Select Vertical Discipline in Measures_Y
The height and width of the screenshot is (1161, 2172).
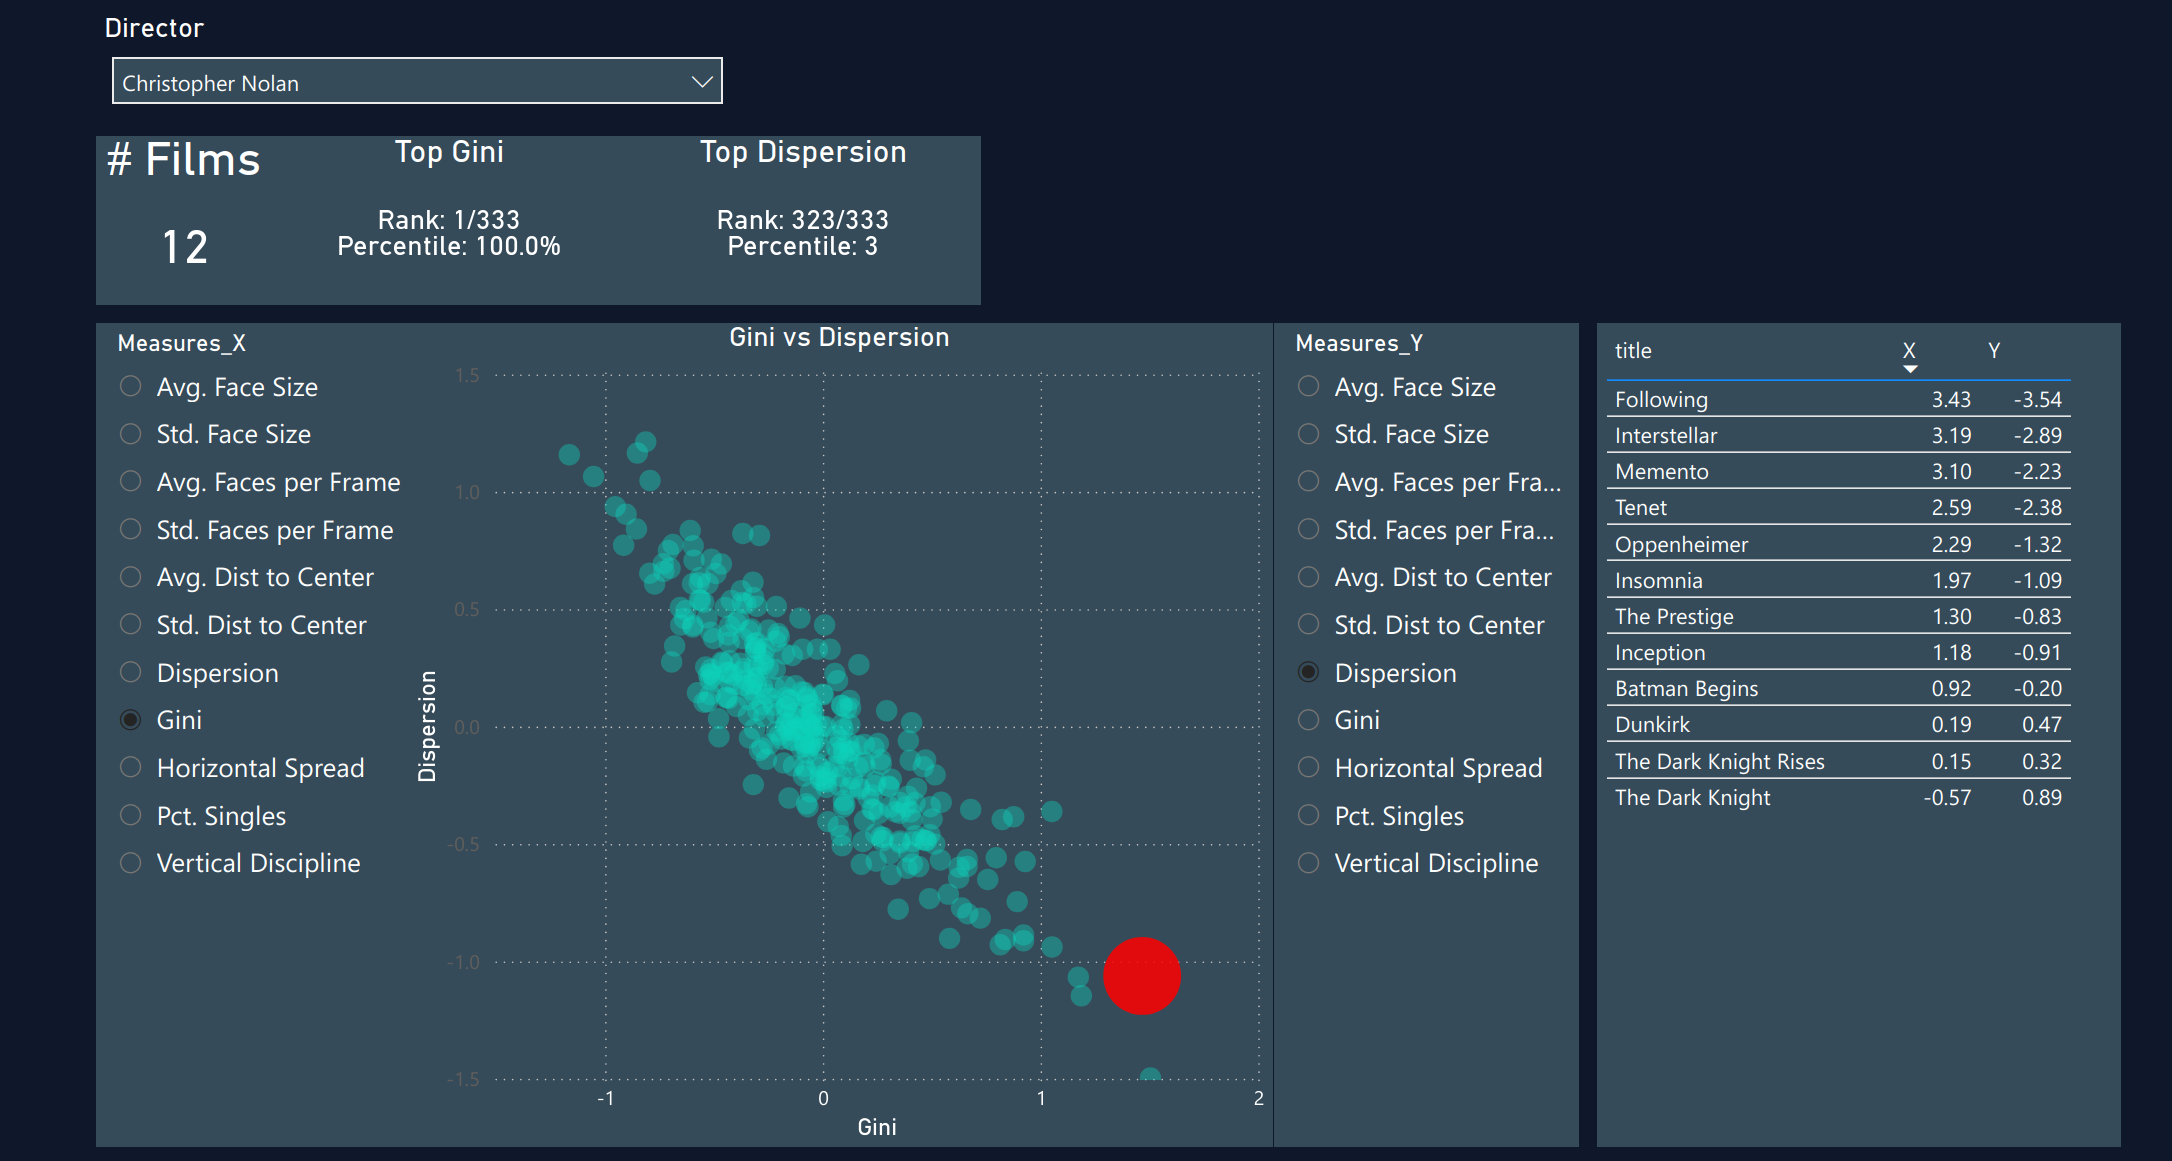pos(1308,863)
